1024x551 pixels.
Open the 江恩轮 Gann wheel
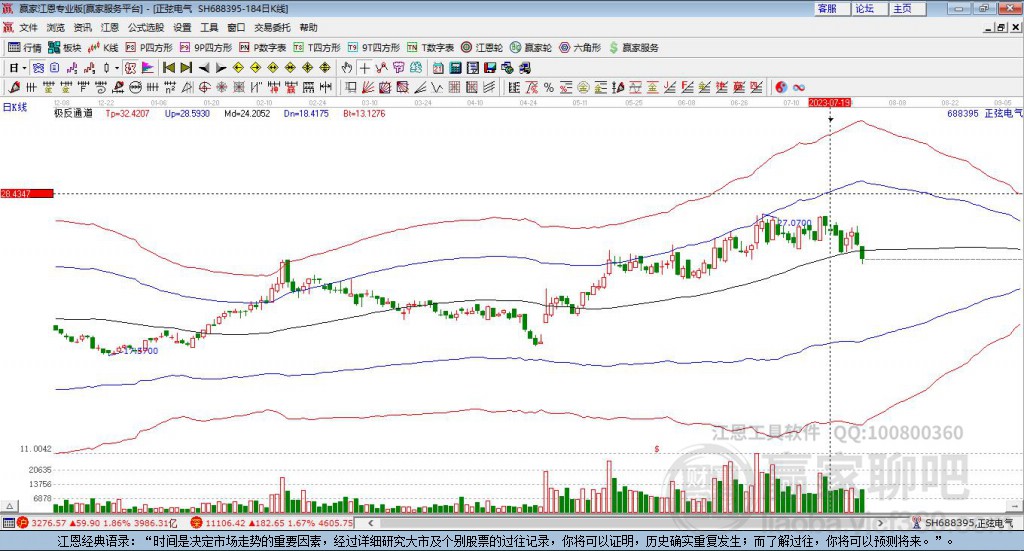(482, 48)
